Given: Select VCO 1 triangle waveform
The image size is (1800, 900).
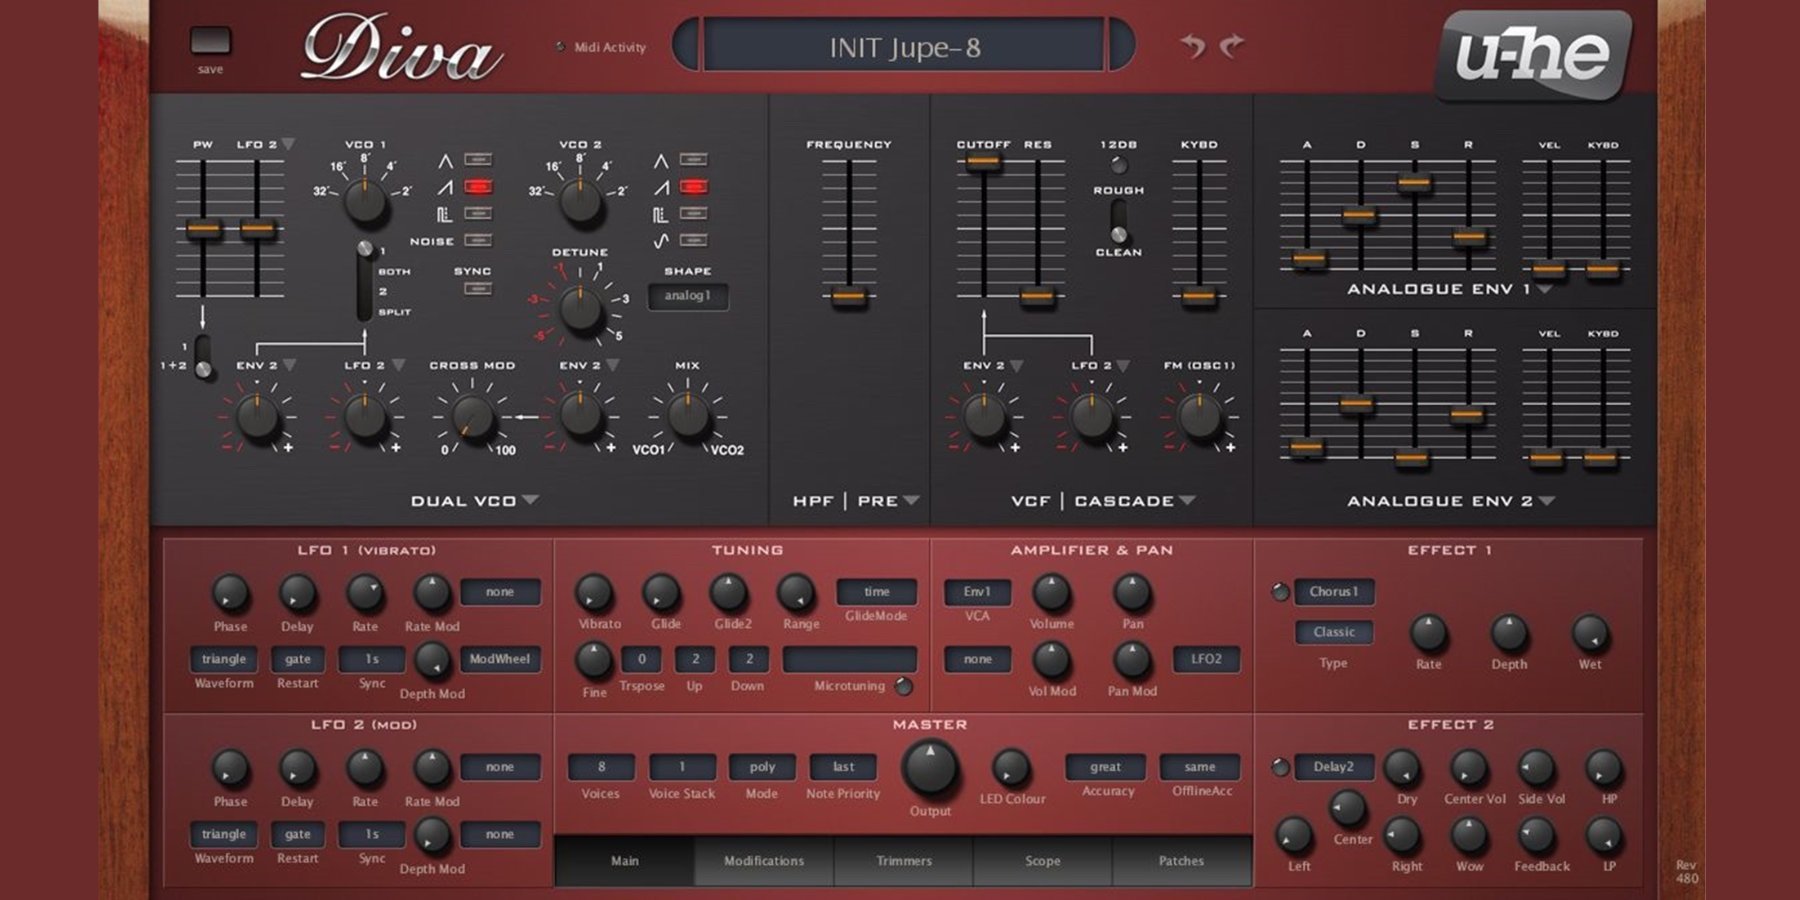Looking at the screenshot, I should pyautogui.click(x=478, y=160).
